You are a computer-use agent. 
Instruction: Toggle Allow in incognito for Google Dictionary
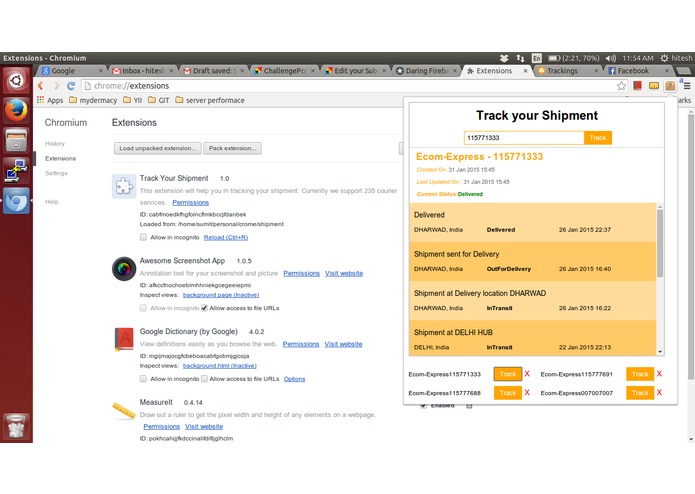[143, 378]
